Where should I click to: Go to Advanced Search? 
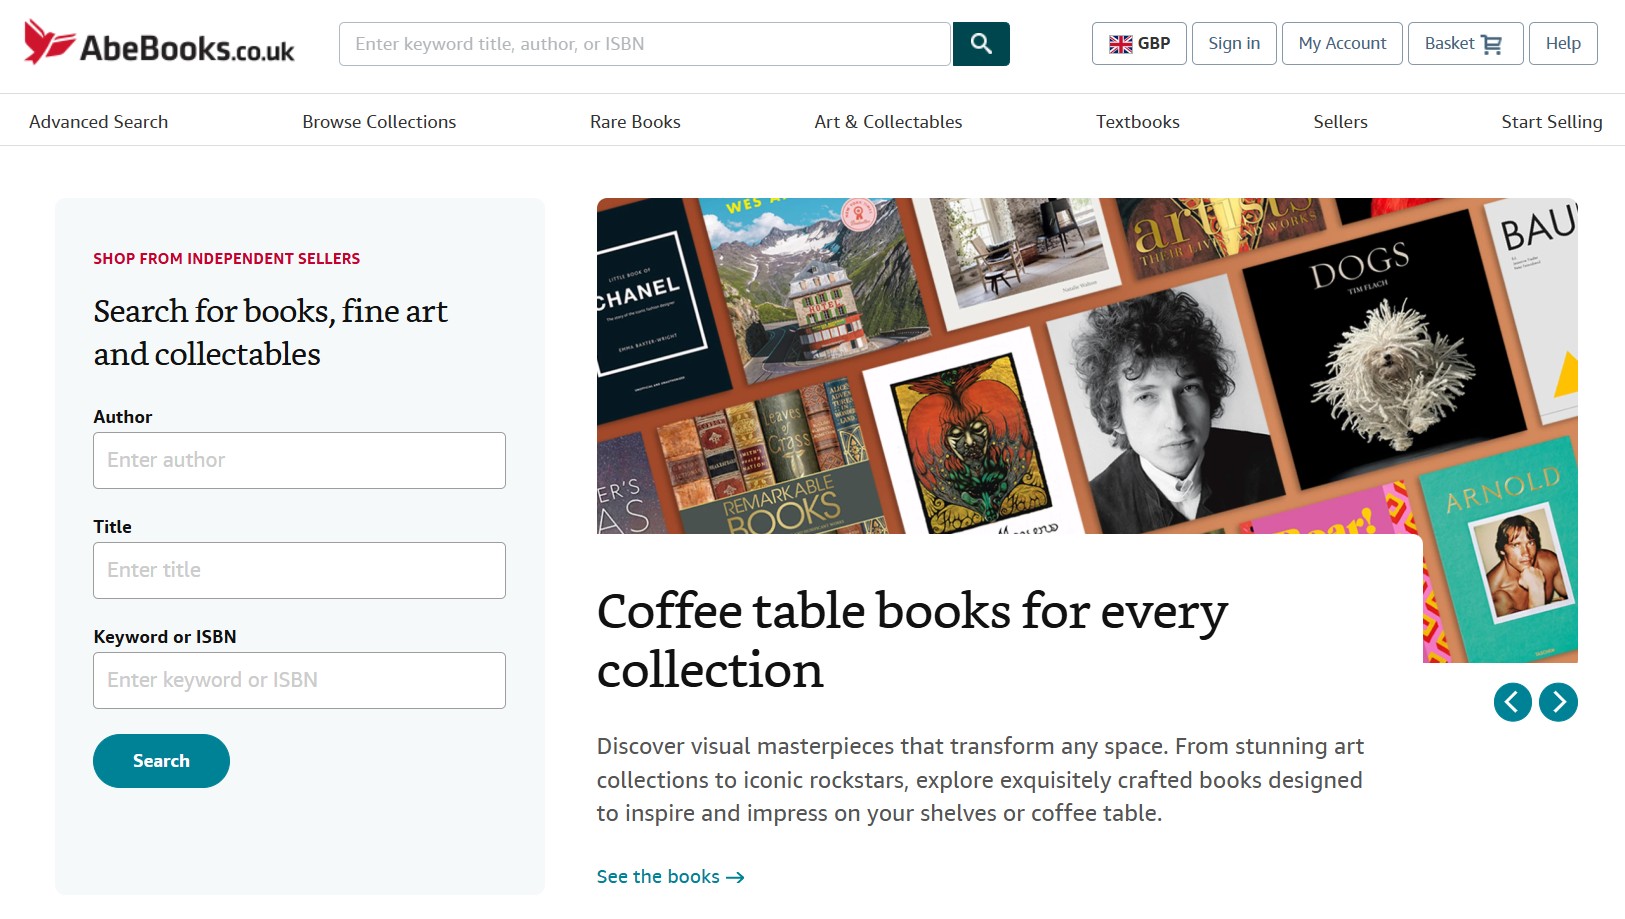click(99, 122)
